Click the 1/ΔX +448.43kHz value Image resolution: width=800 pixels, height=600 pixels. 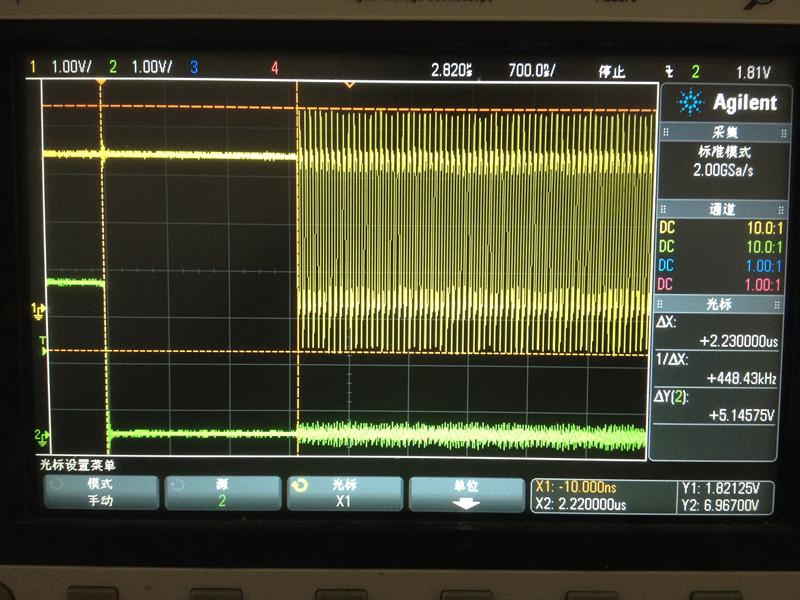point(741,378)
